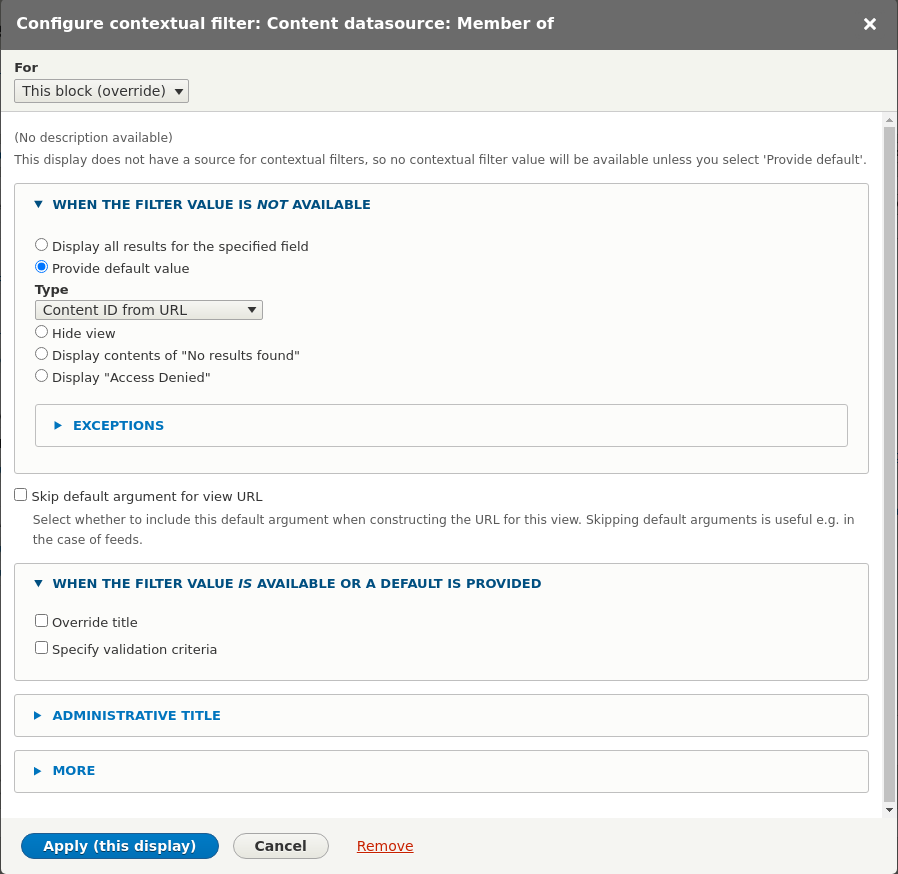Enable 'Specify validation criteria'
The height and width of the screenshot is (874, 898).
(x=41, y=647)
